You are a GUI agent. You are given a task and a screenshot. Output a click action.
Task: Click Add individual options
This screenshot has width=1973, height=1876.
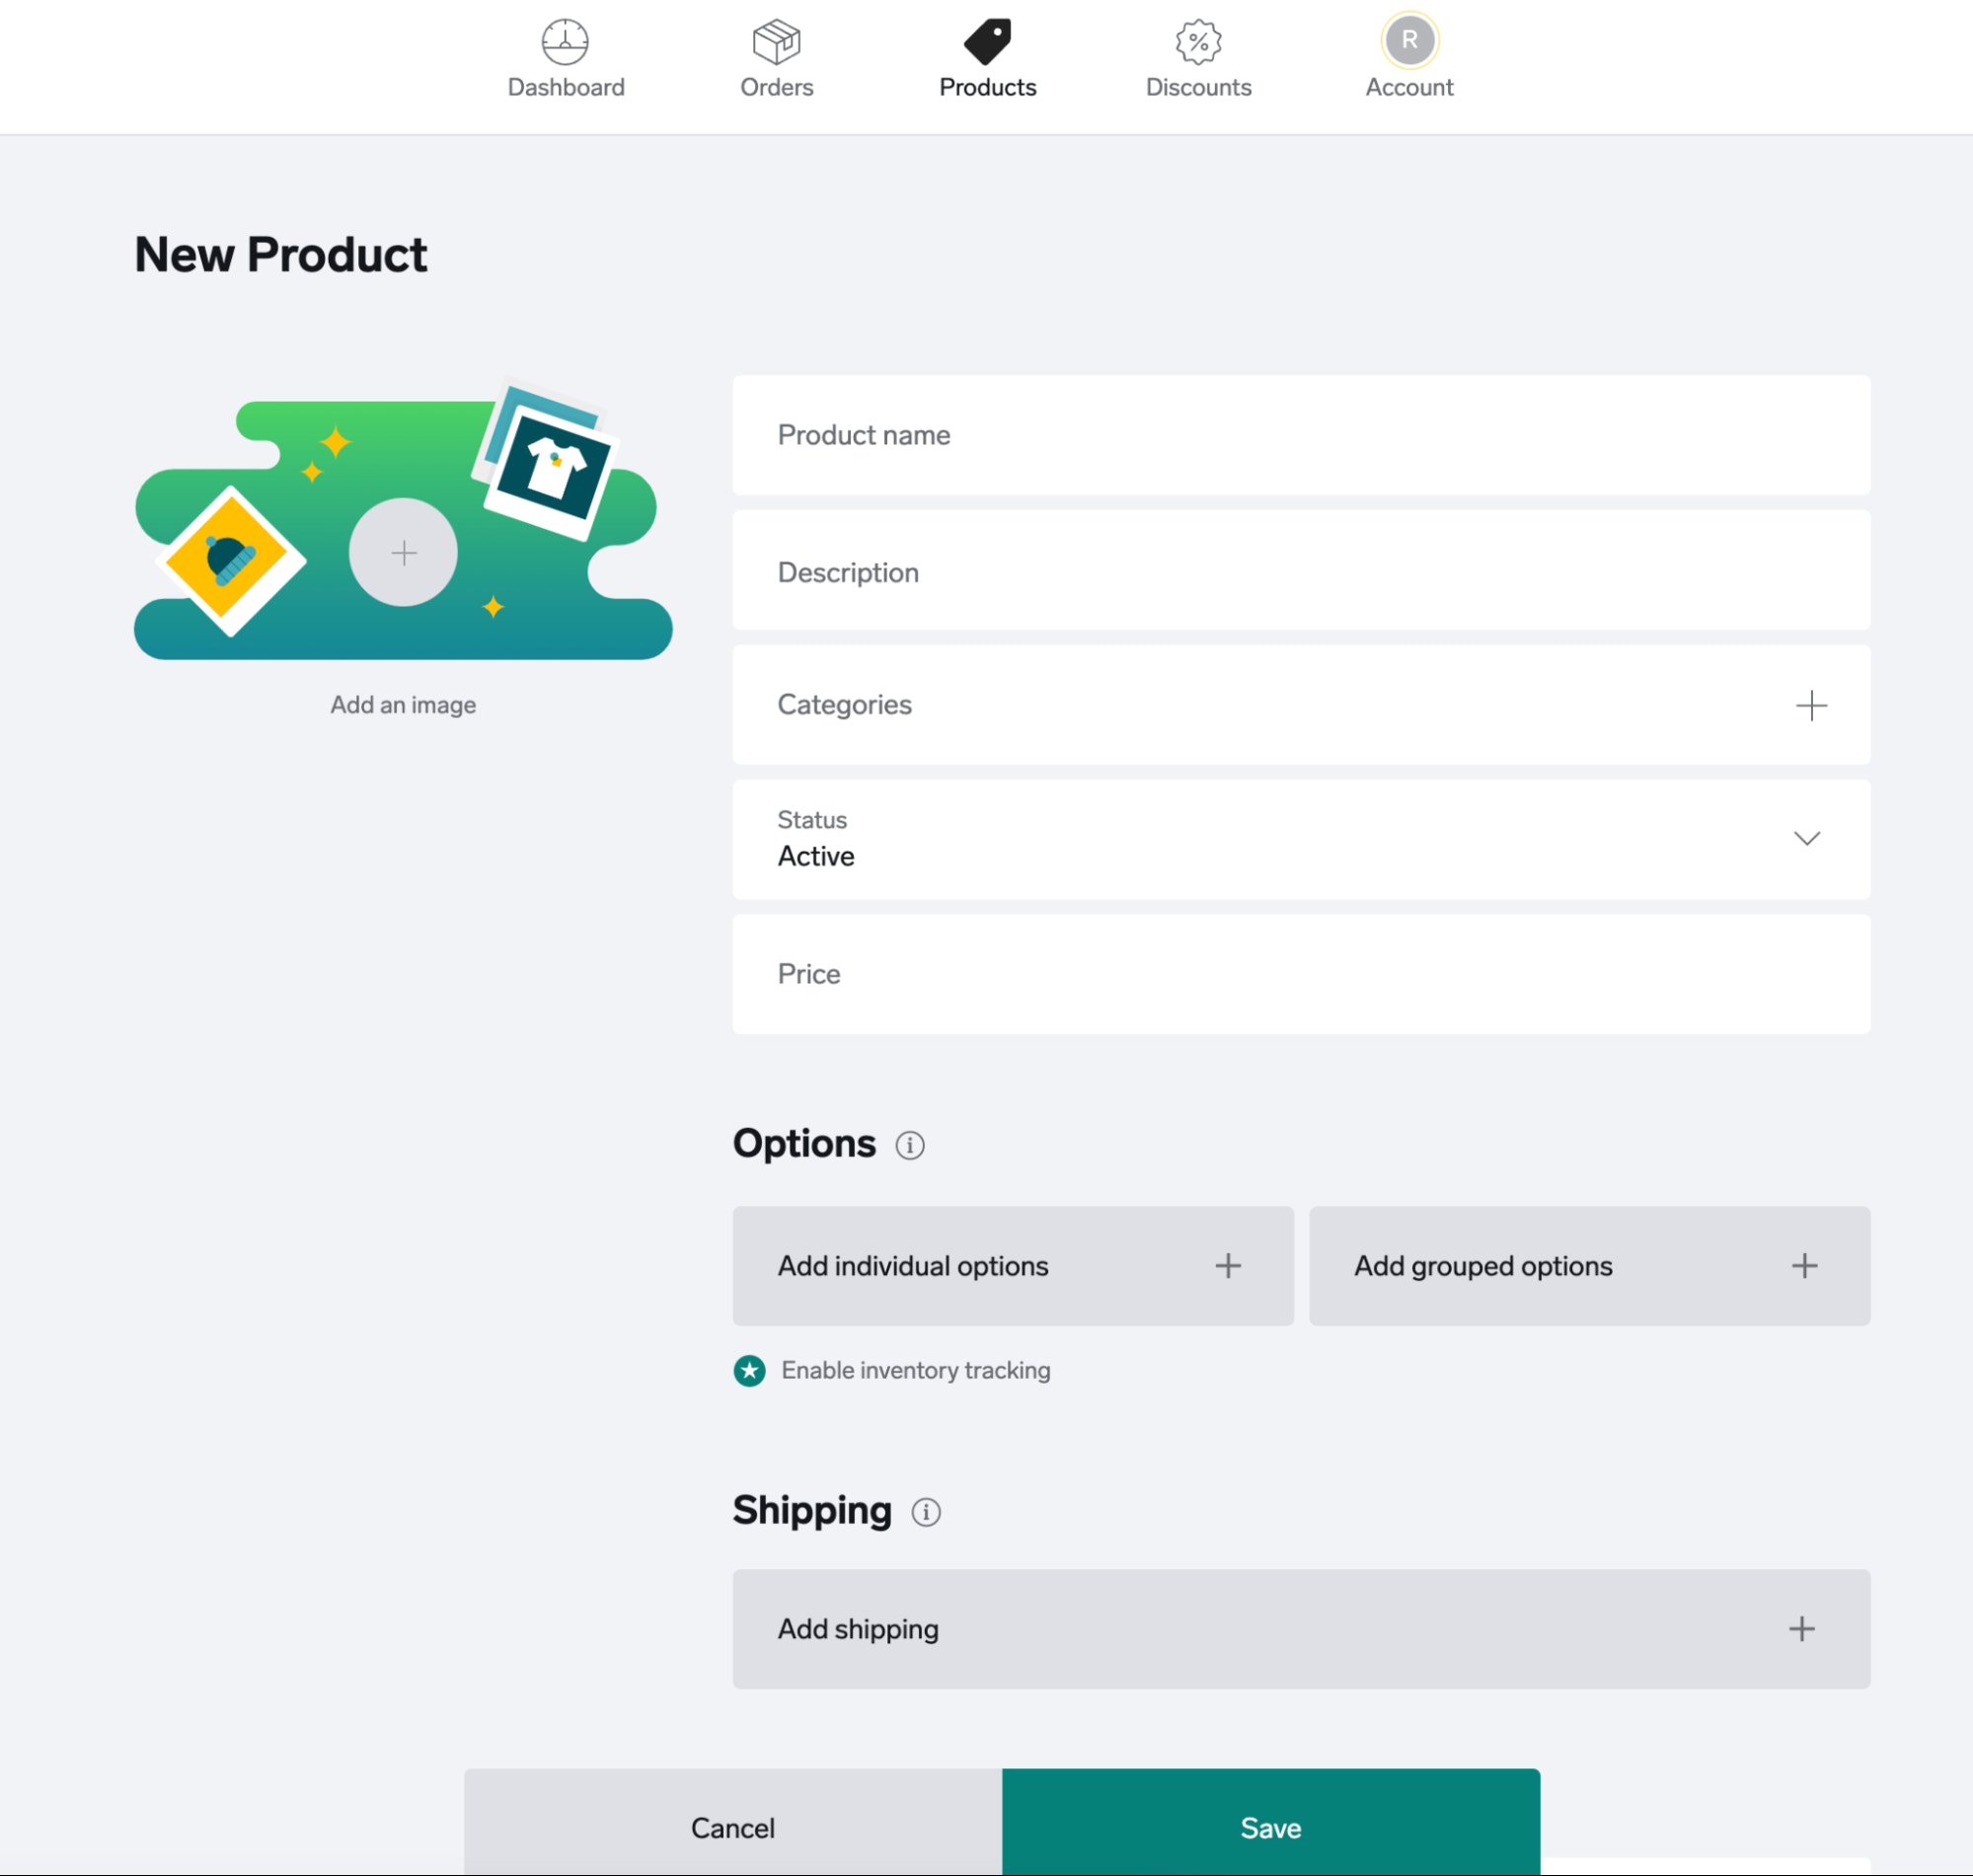[x=1012, y=1266]
